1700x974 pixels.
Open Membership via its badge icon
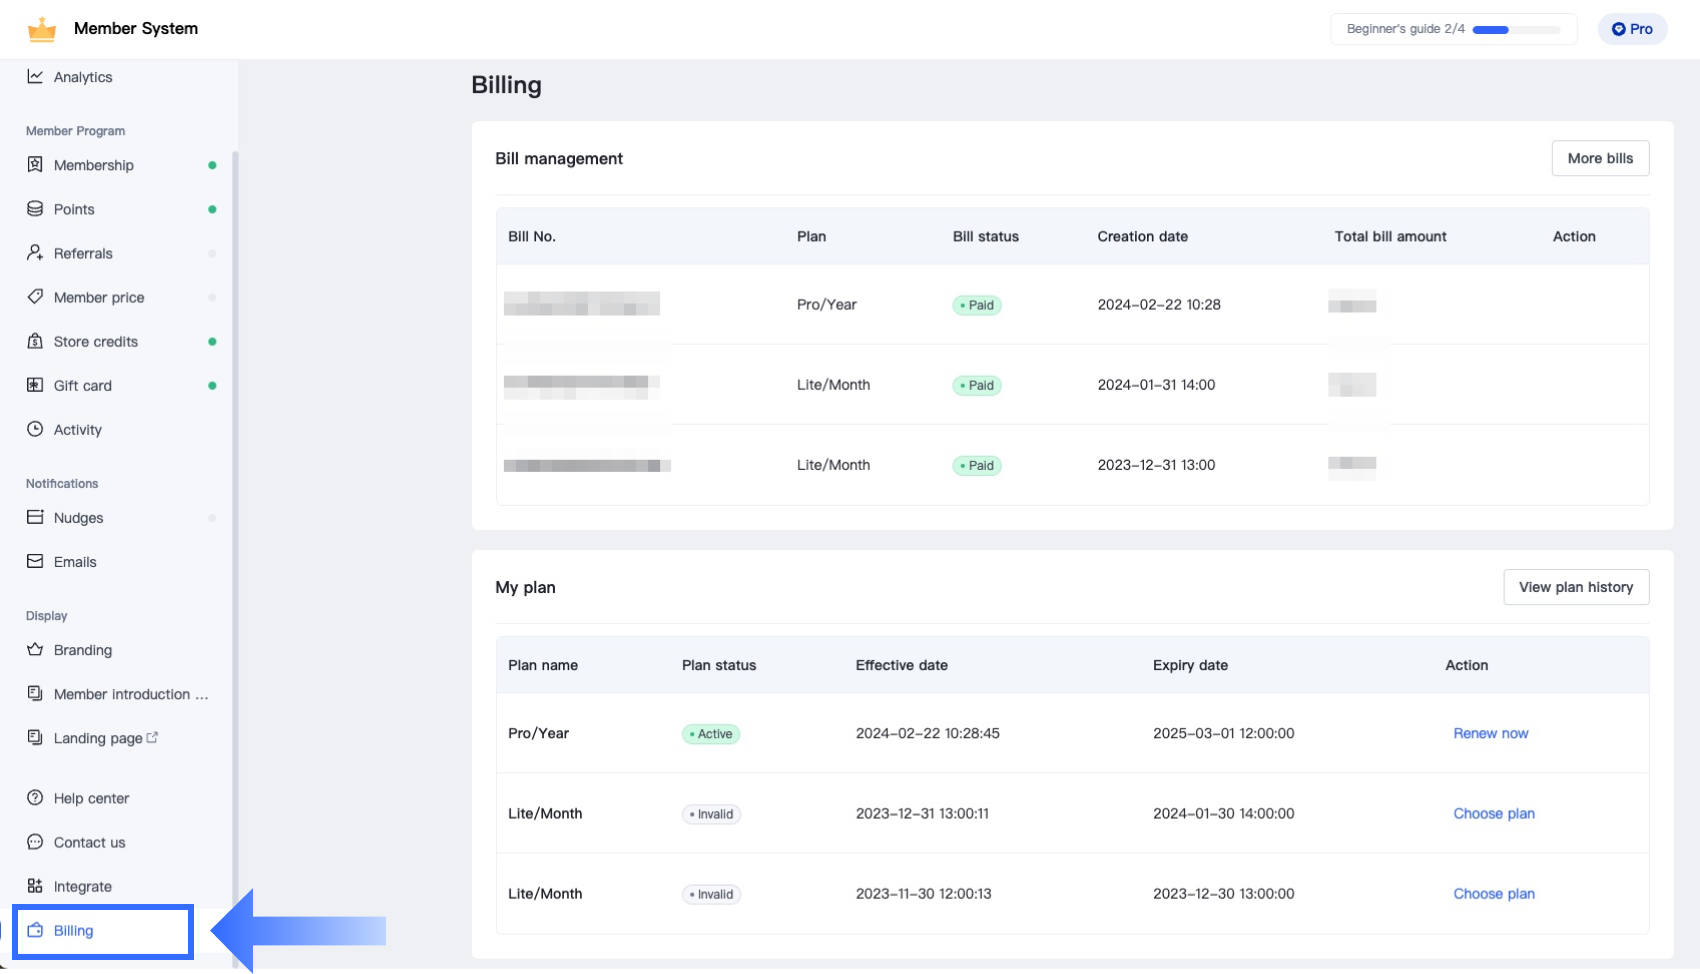[35, 165]
